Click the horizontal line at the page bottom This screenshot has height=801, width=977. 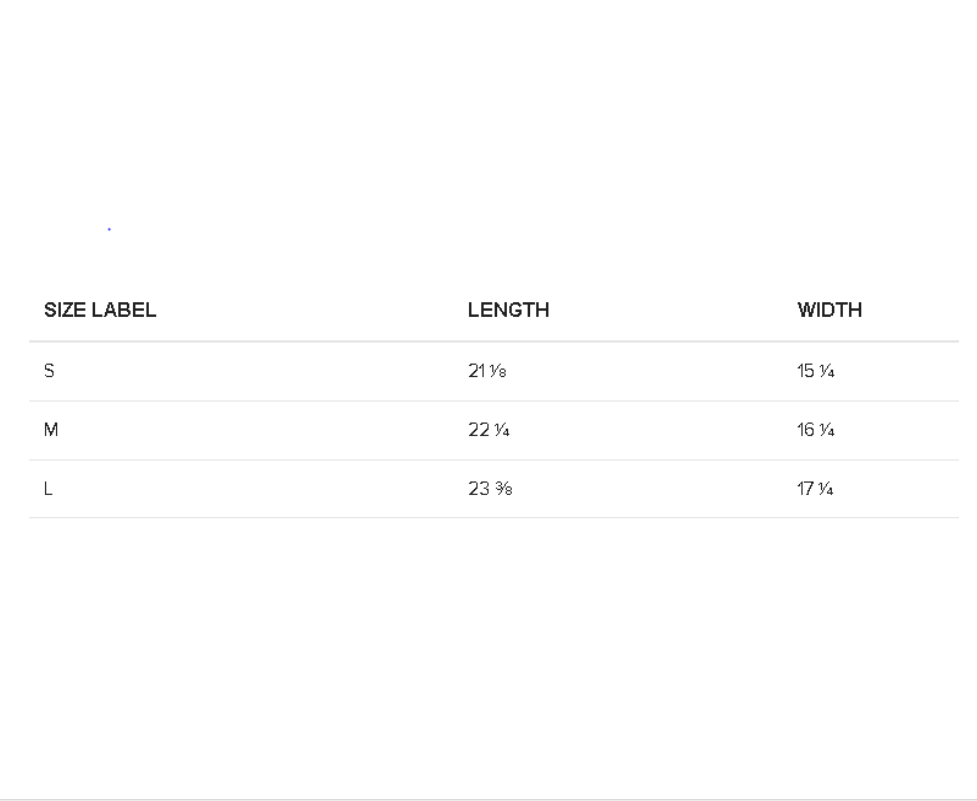pos(488,799)
